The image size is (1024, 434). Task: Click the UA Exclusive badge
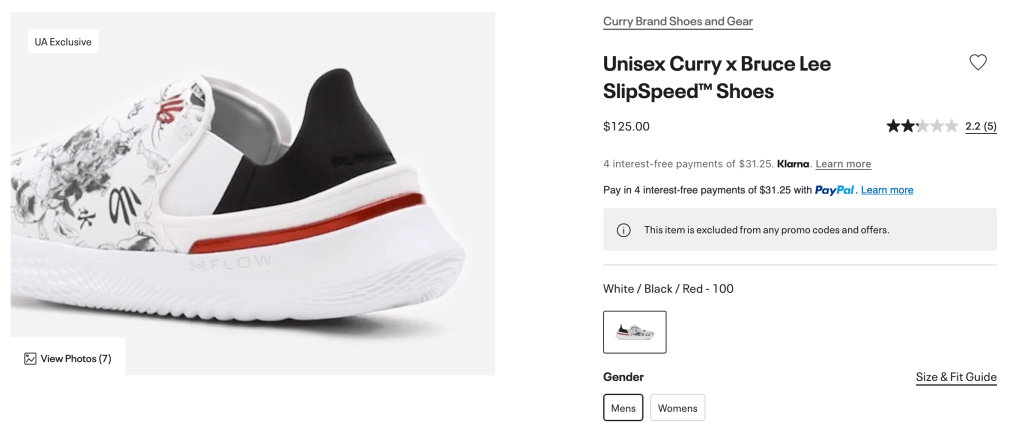[x=63, y=42]
